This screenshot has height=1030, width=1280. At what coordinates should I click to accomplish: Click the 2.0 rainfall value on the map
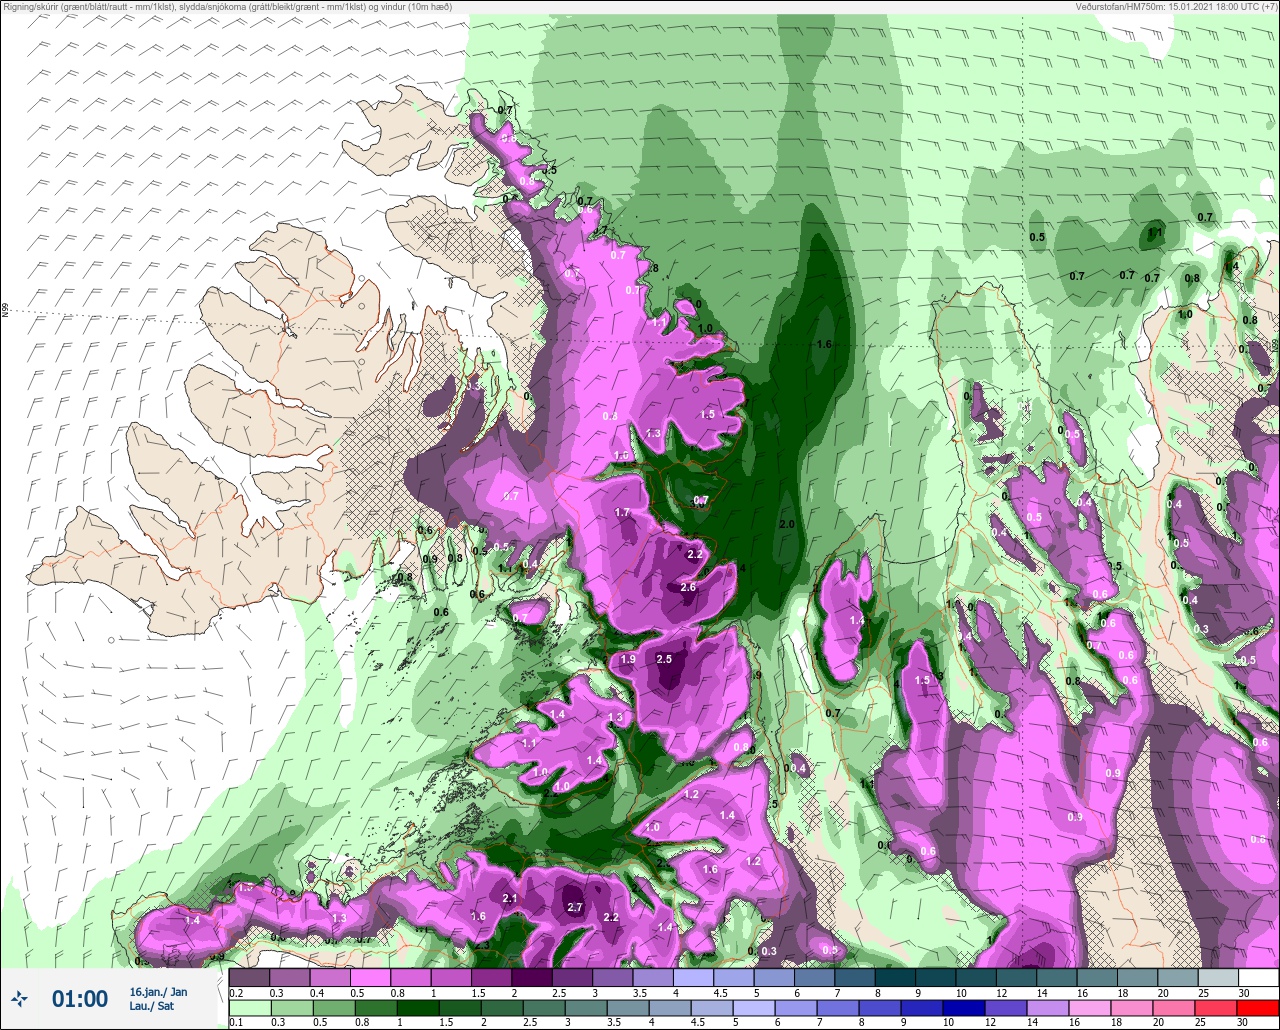coord(786,524)
